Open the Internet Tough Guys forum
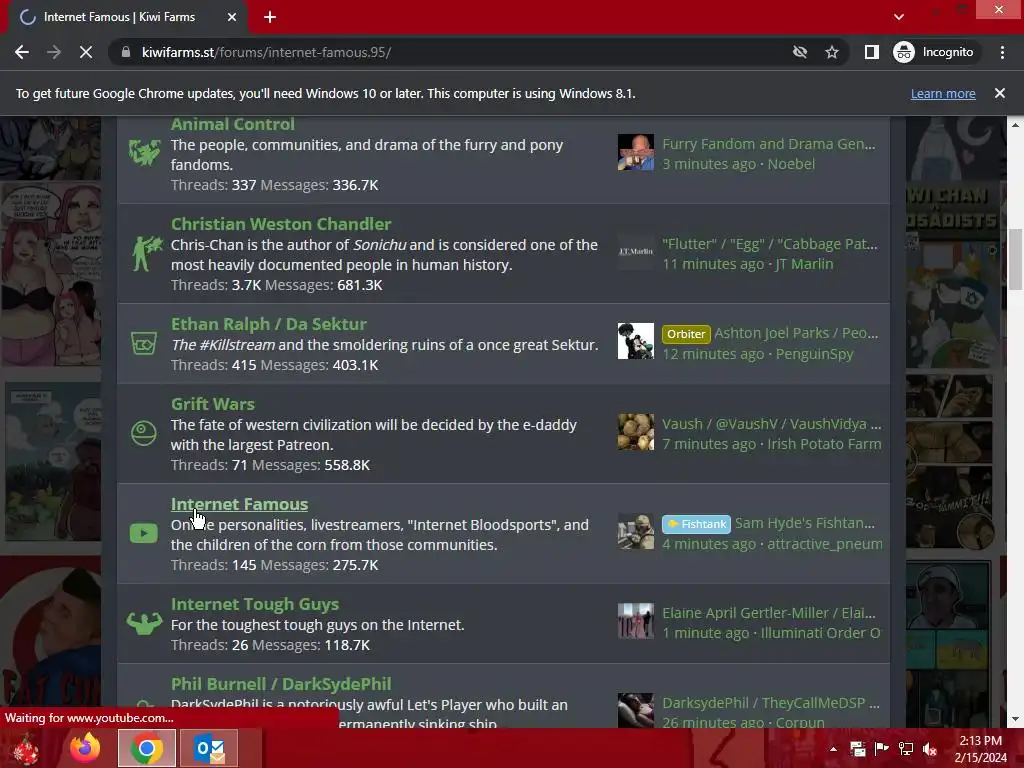This screenshot has height=768, width=1024. pos(255,604)
